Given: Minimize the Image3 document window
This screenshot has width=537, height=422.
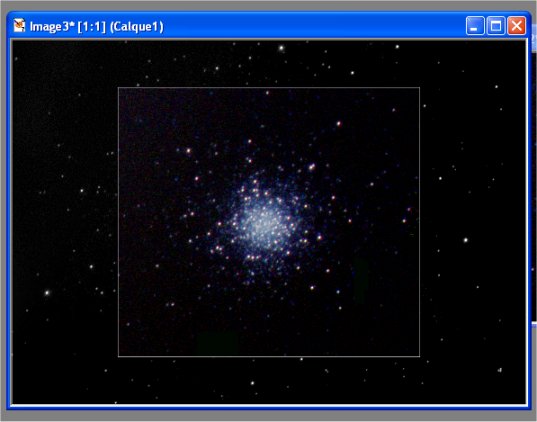Looking at the screenshot, I should click(475, 26).
